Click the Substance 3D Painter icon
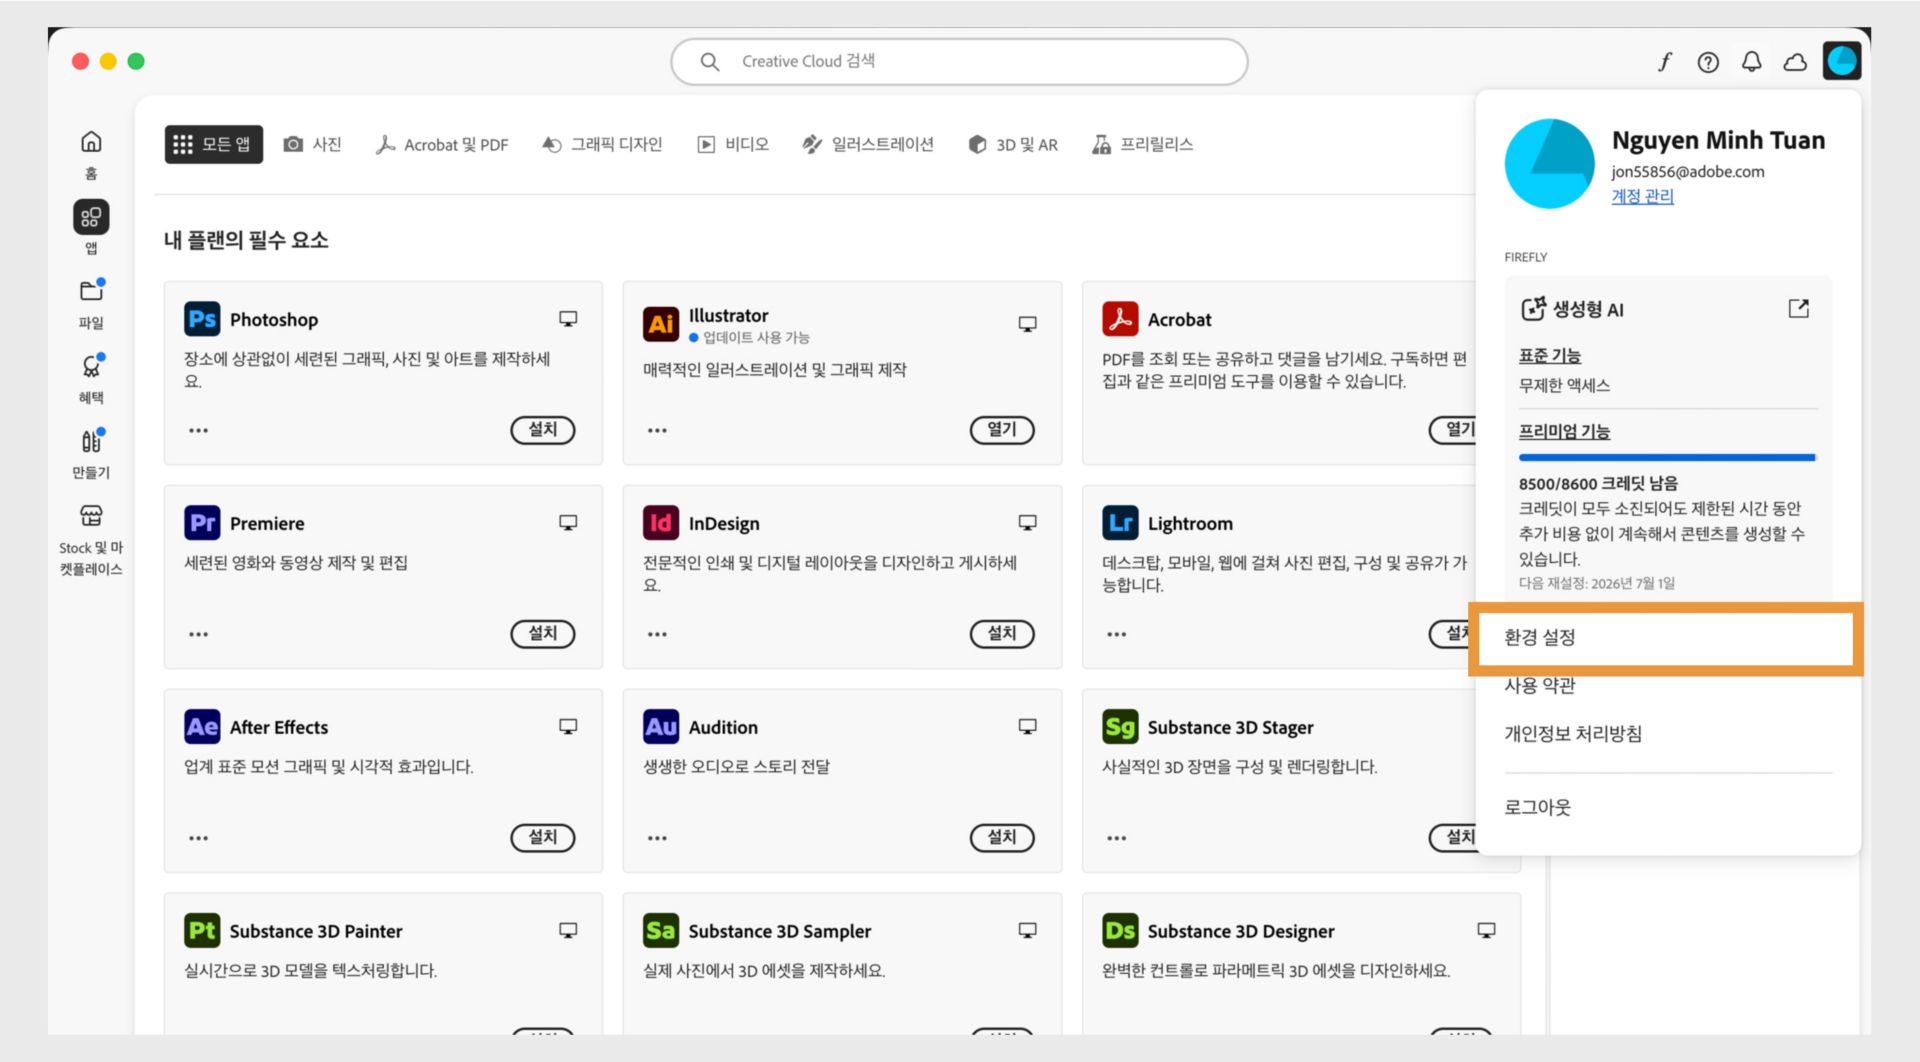 tap(202, 931)
